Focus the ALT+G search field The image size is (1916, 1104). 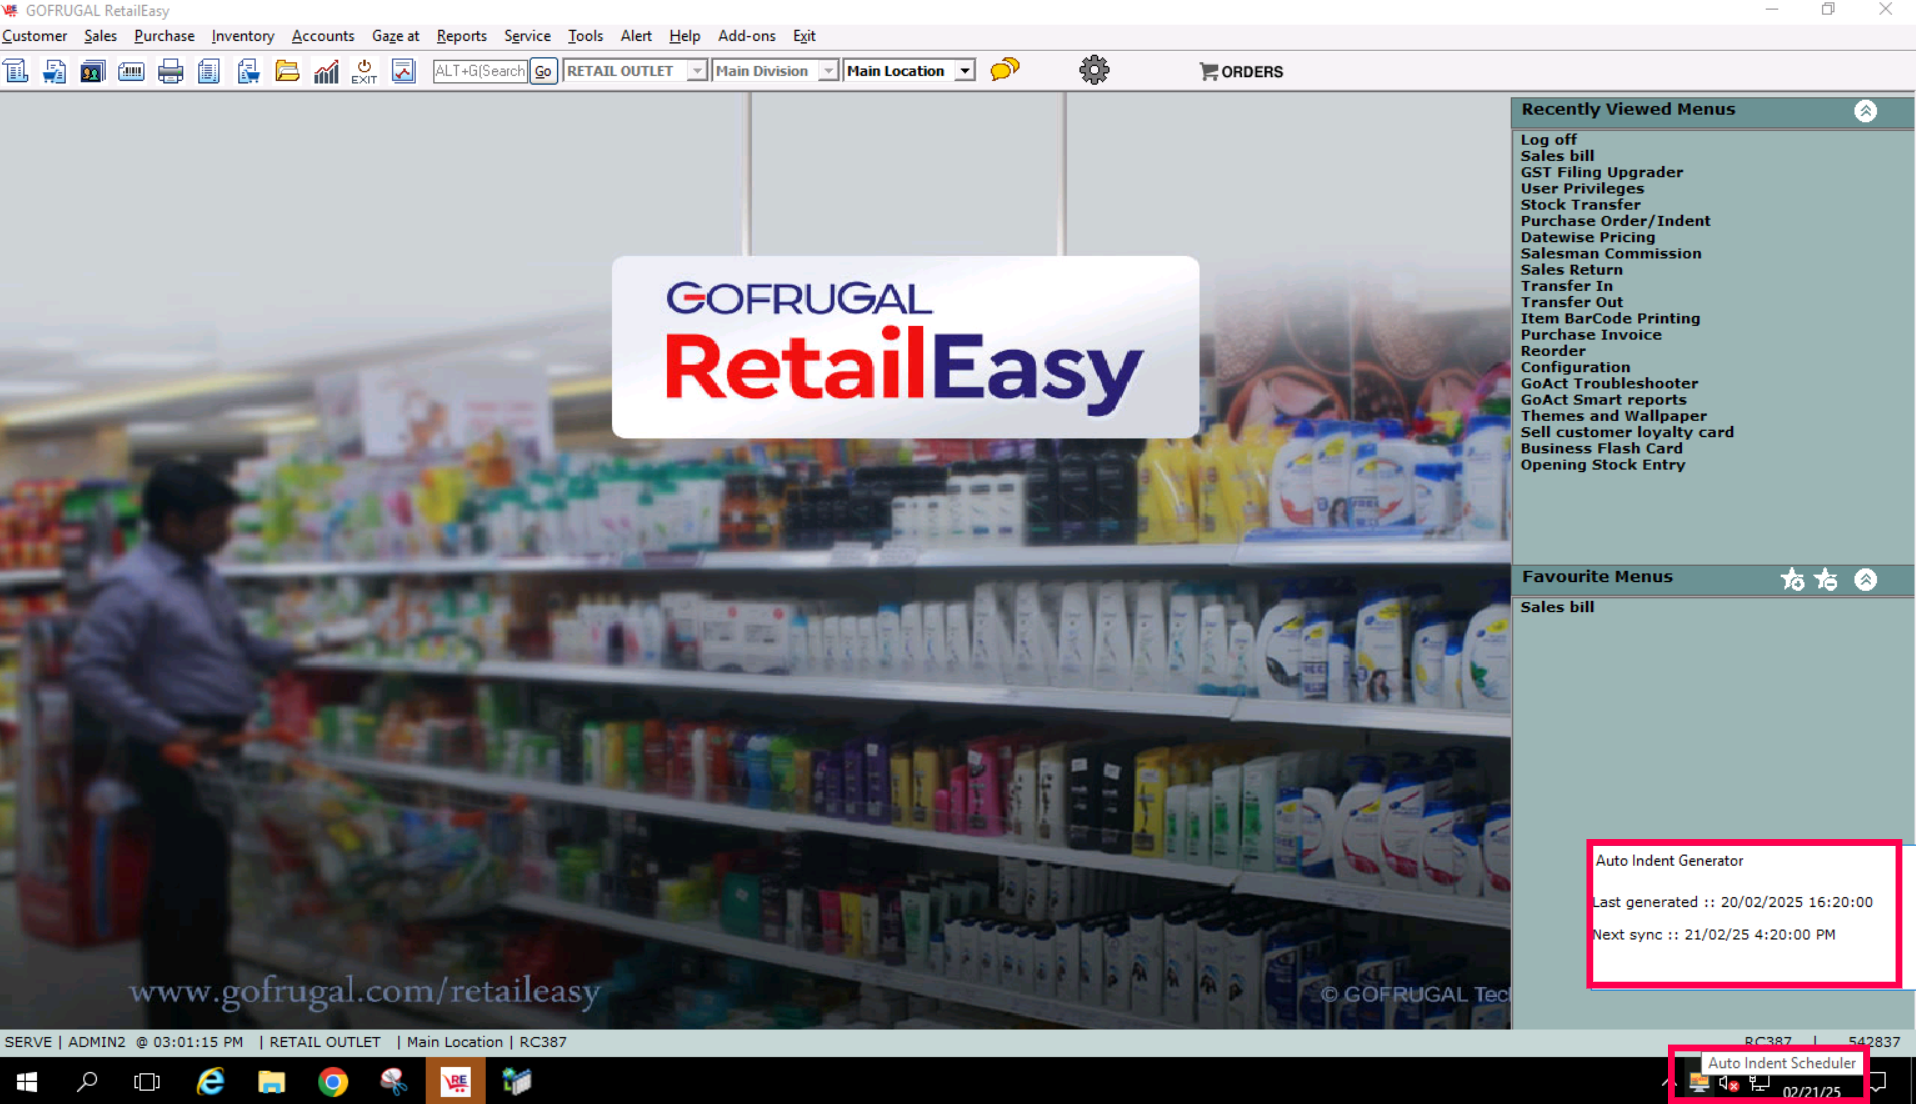tap(480, 71)
